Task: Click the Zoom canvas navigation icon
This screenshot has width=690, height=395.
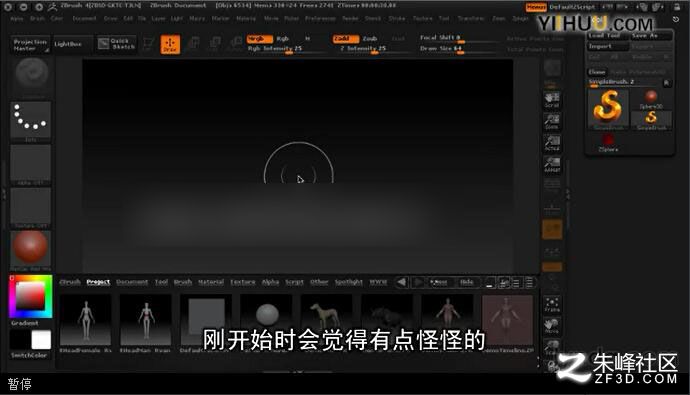Action: (552, 121)
